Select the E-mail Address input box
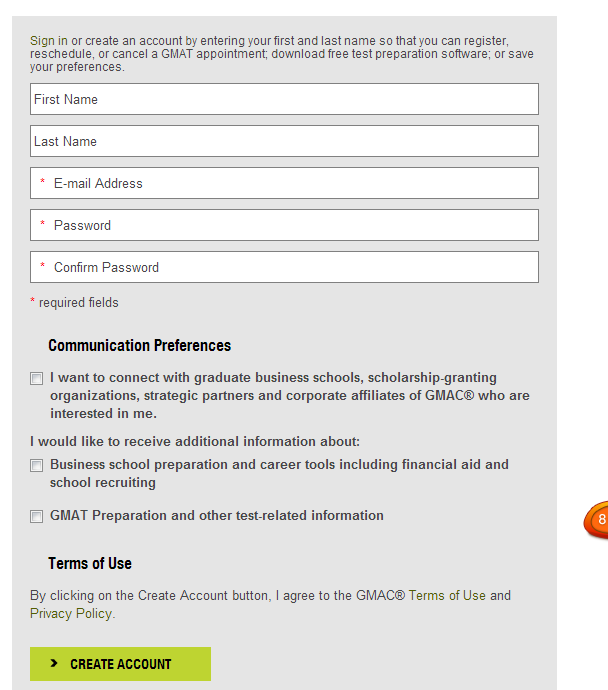608x690 pixels. [x=284, y=183]
